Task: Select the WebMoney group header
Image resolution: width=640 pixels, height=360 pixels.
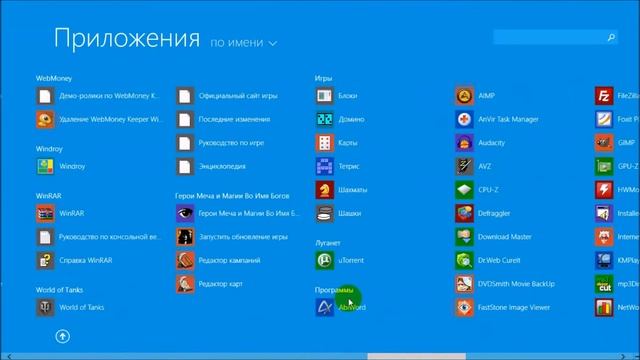Action: tap(54, 78)
